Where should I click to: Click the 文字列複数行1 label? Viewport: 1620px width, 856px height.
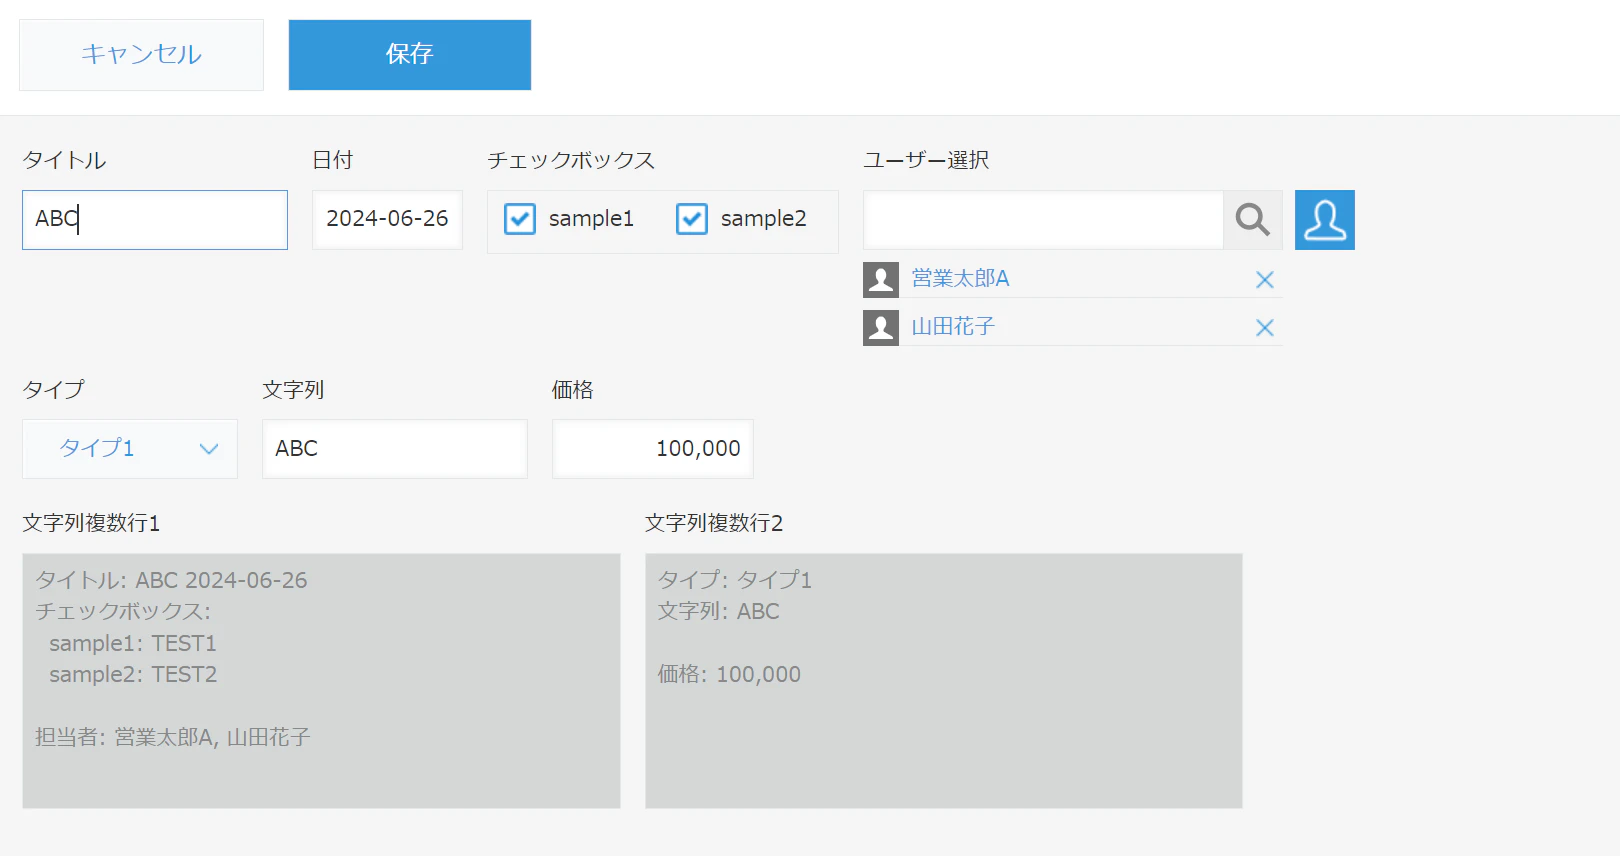coord(91,524)
